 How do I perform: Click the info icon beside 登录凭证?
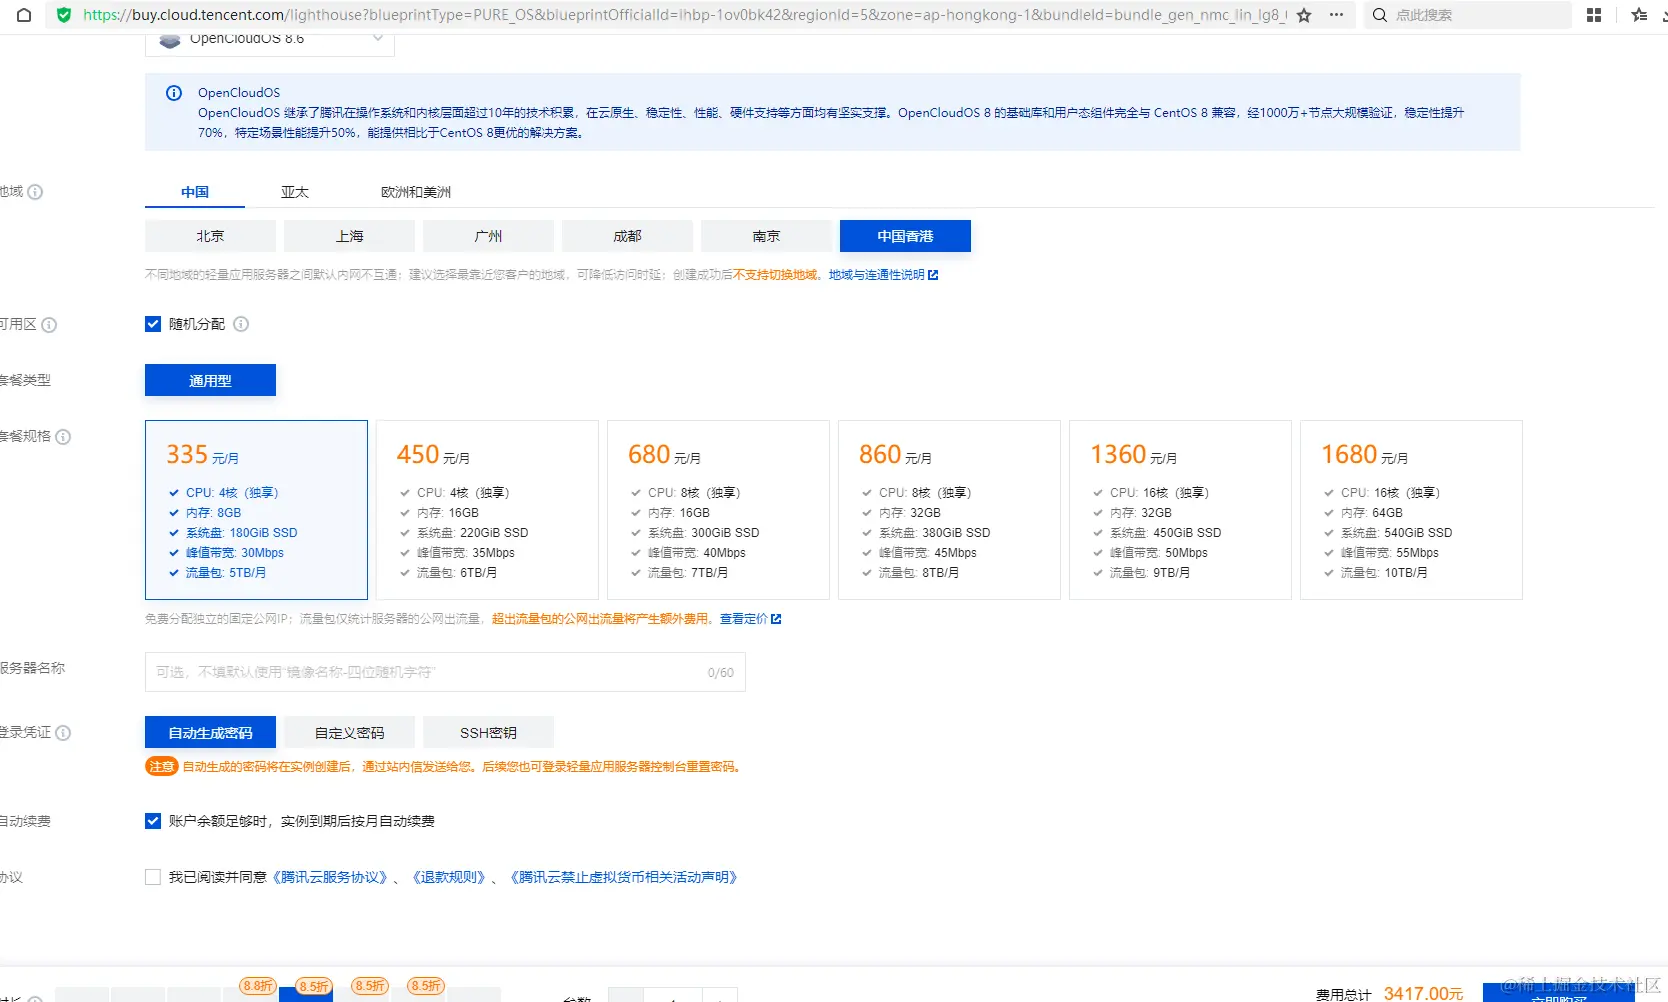(63, 733)
